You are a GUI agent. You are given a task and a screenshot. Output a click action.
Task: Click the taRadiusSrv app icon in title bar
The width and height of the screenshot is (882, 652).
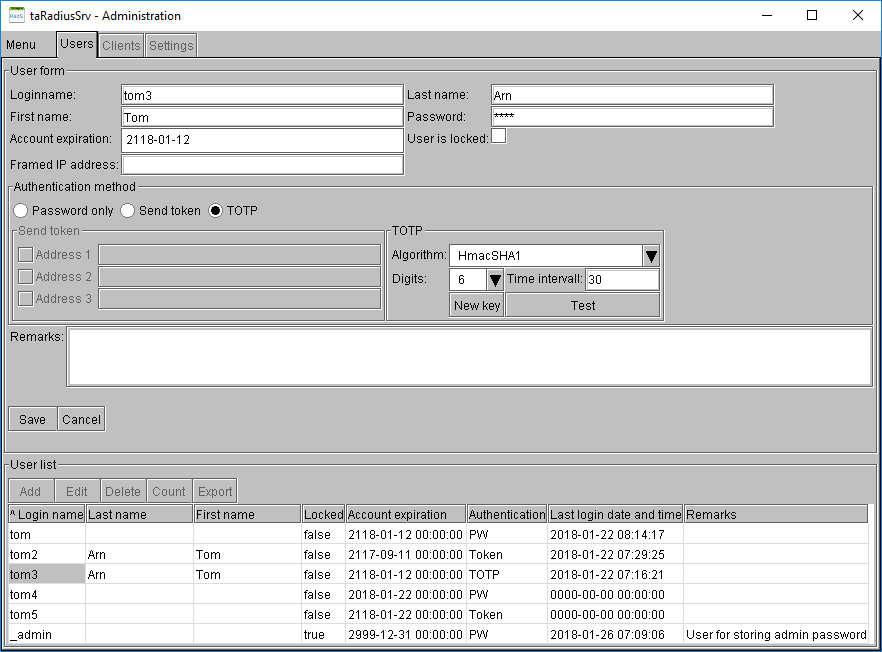[16, 15]
